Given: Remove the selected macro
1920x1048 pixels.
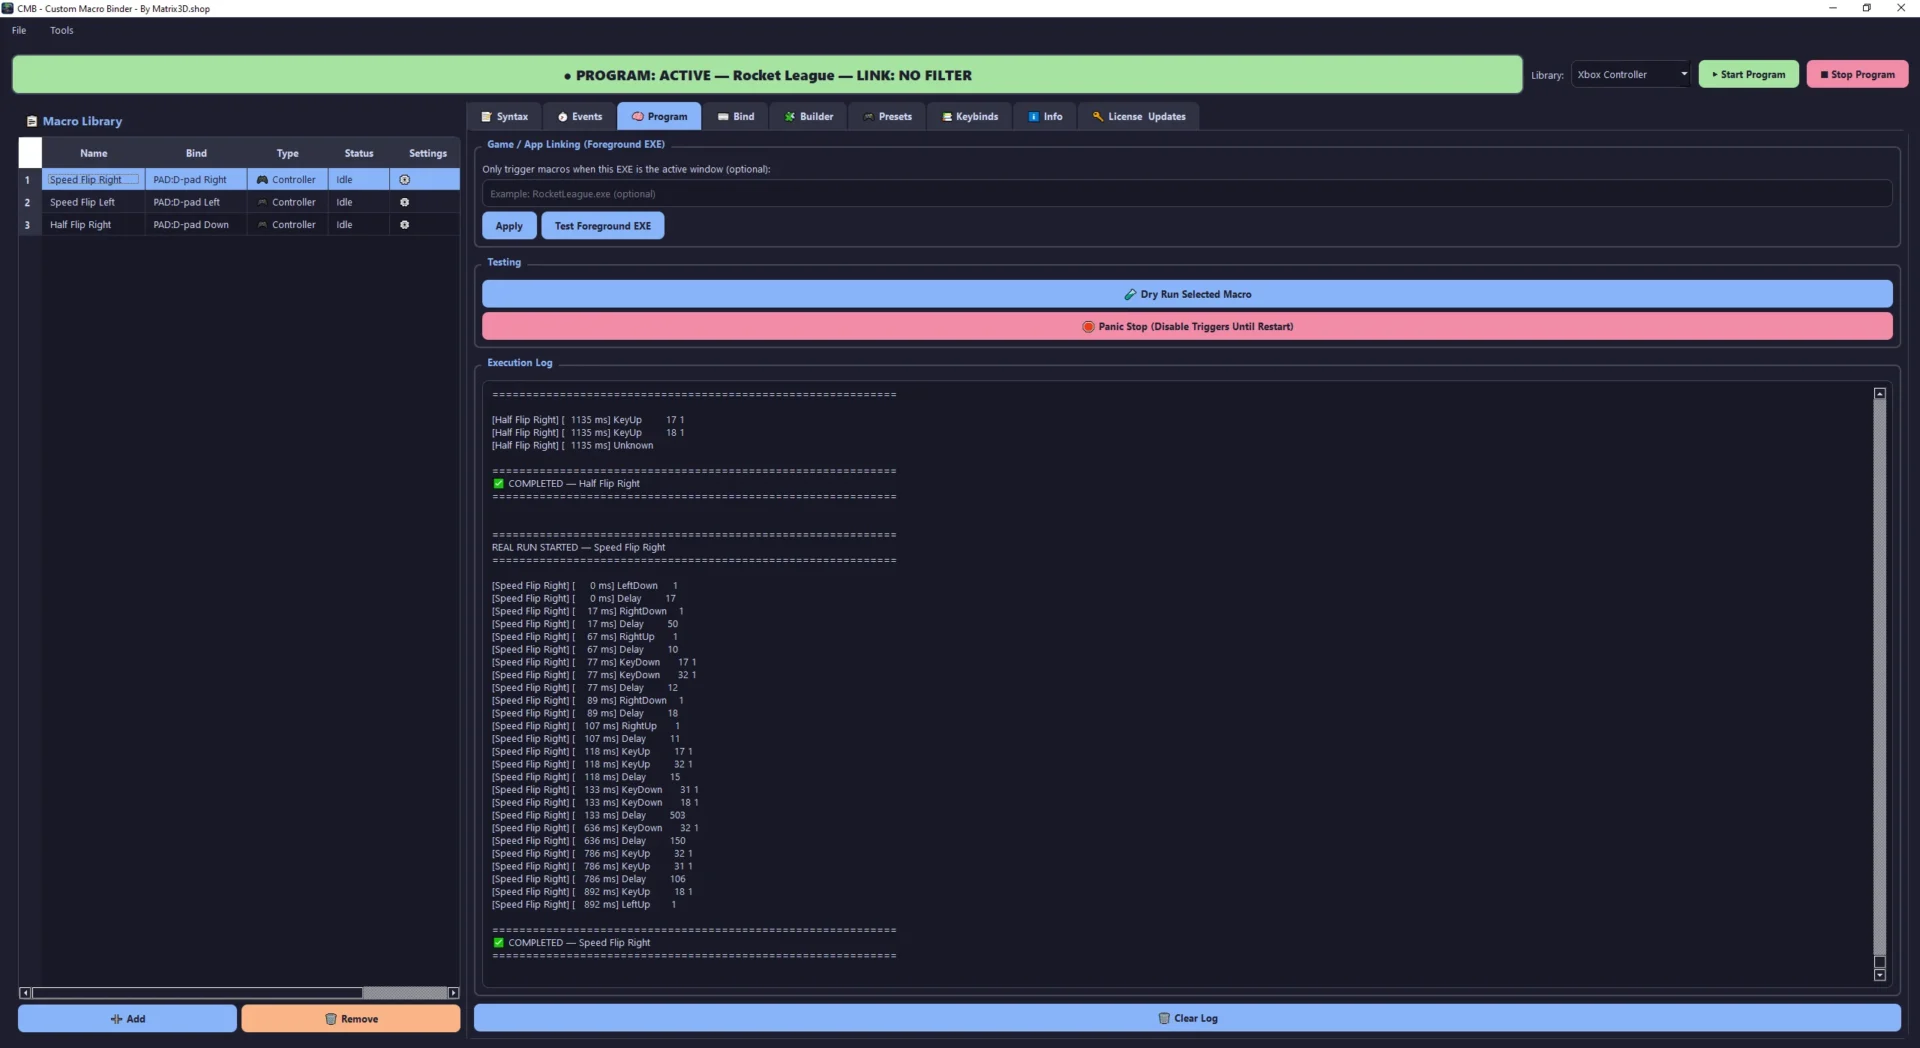Looking at the screenshot, I should point(350,1019).
